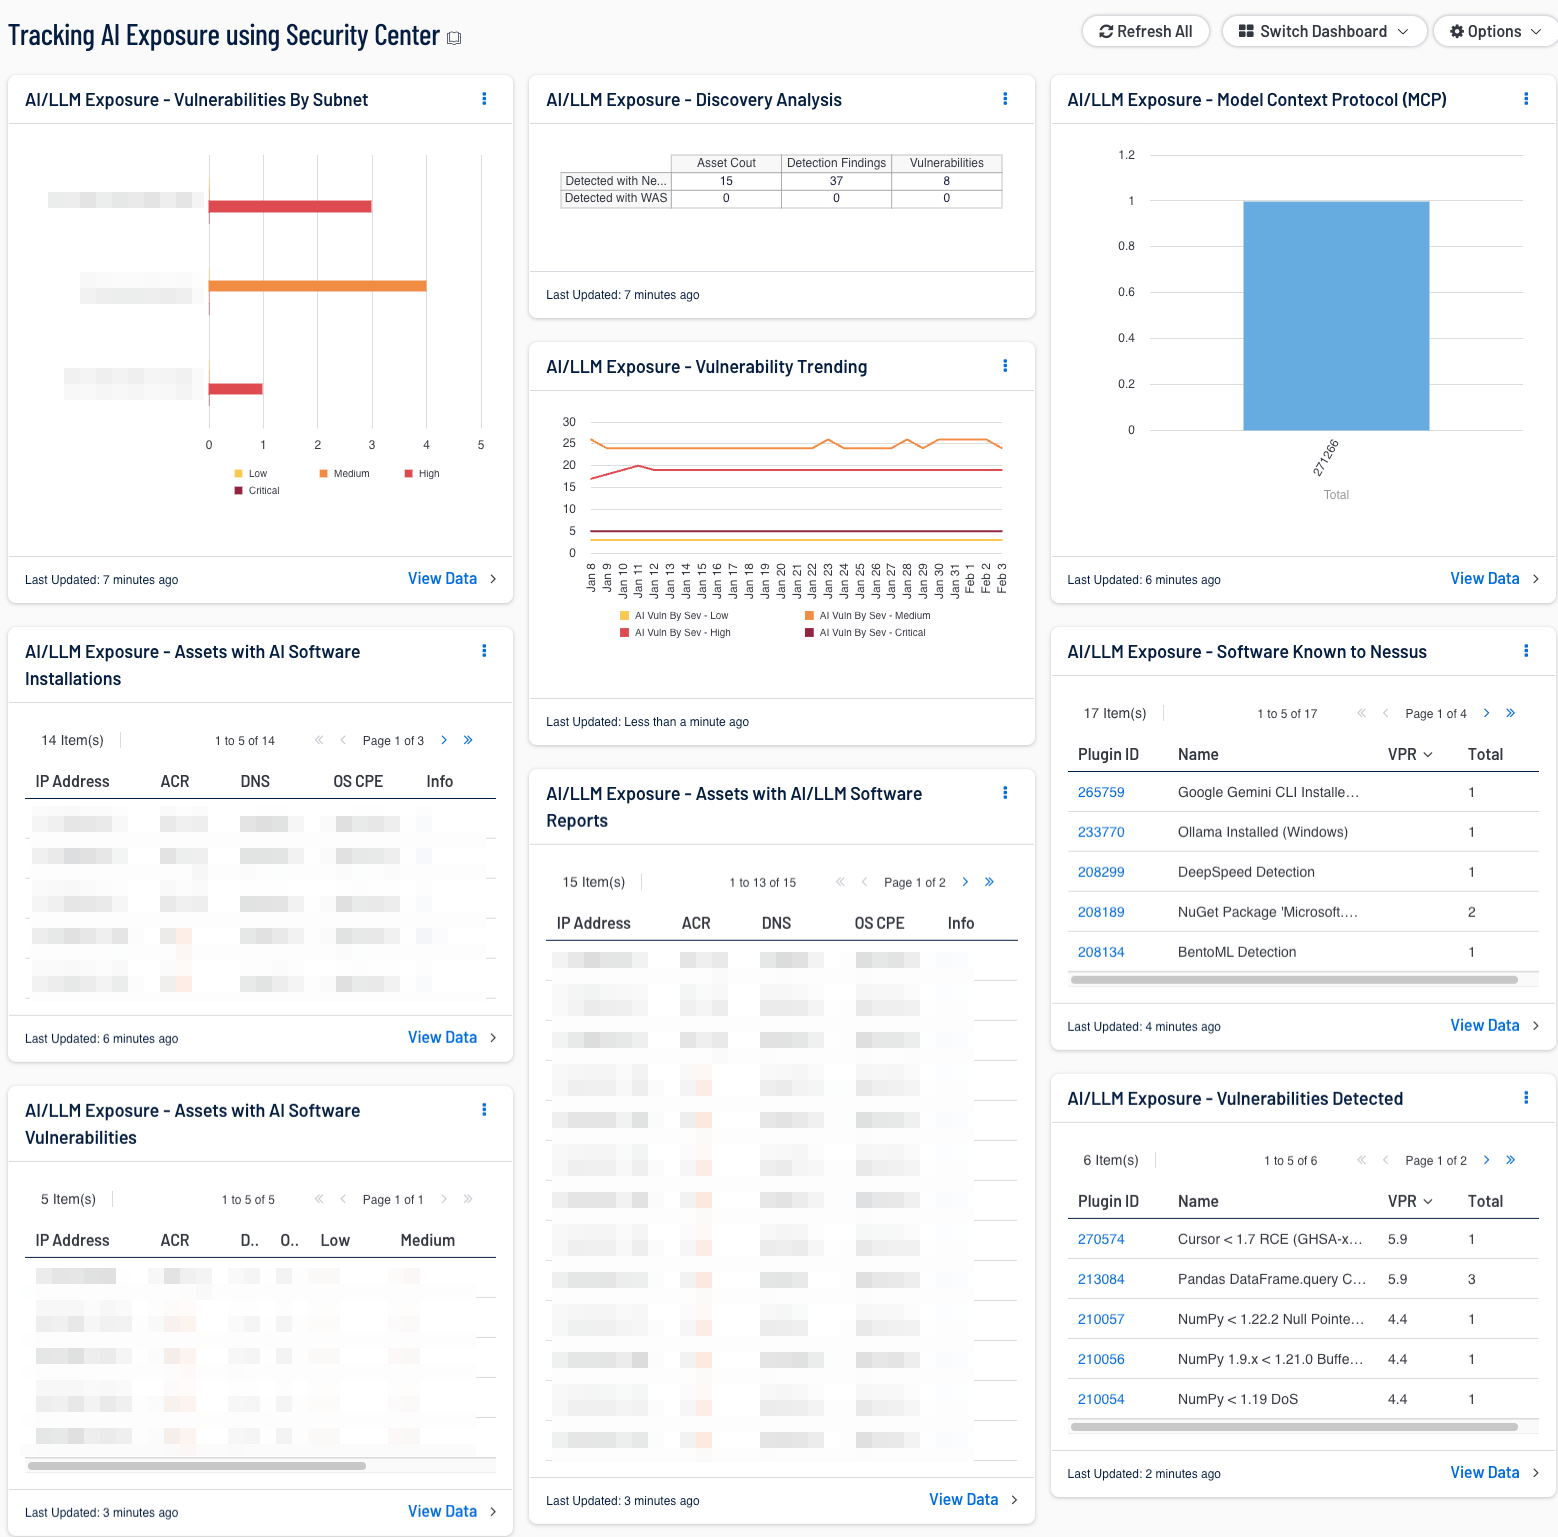The image size is (1558, 1537).
Task: Open plugin 265759 Google Gemini CLI details
Action: pyautogui.click(x=1100, y=791)
